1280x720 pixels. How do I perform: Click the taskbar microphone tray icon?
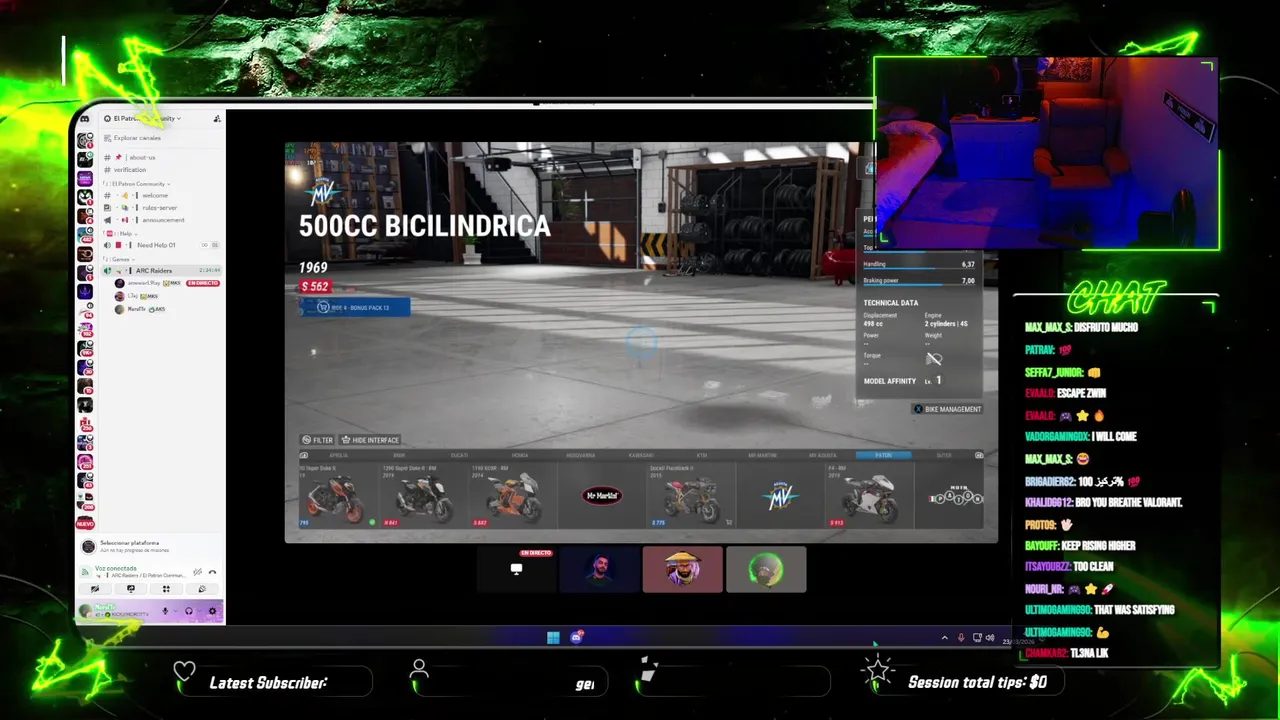[961, 637]
